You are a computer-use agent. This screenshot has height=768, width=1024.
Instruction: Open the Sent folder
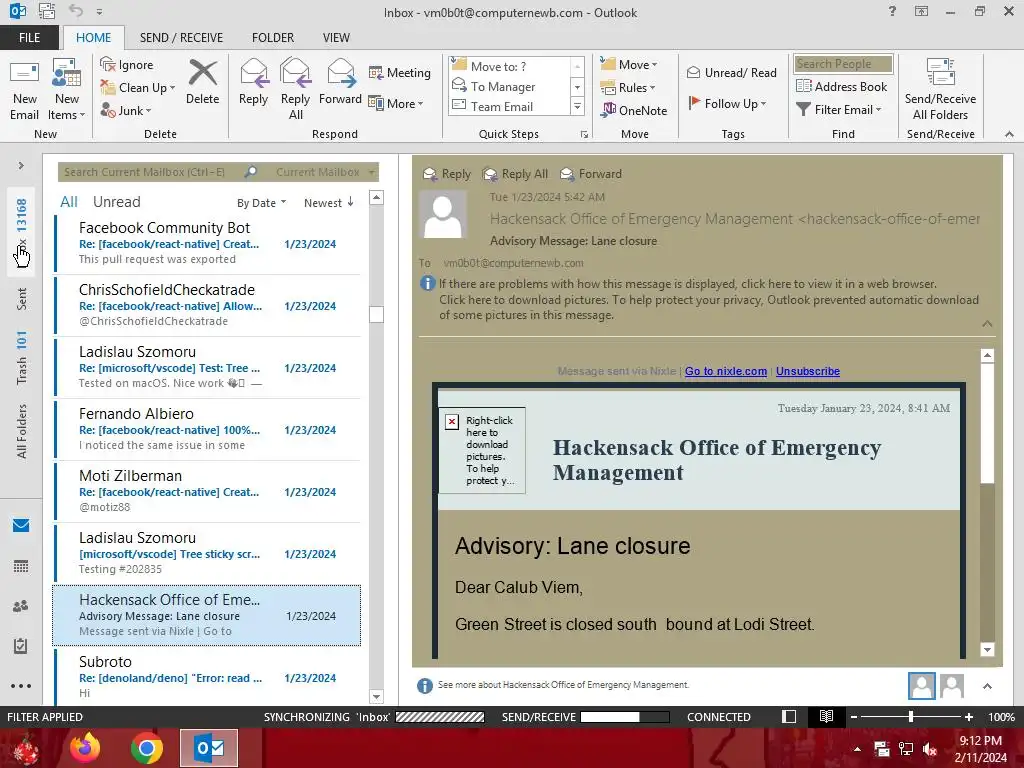tap(22, 299)
